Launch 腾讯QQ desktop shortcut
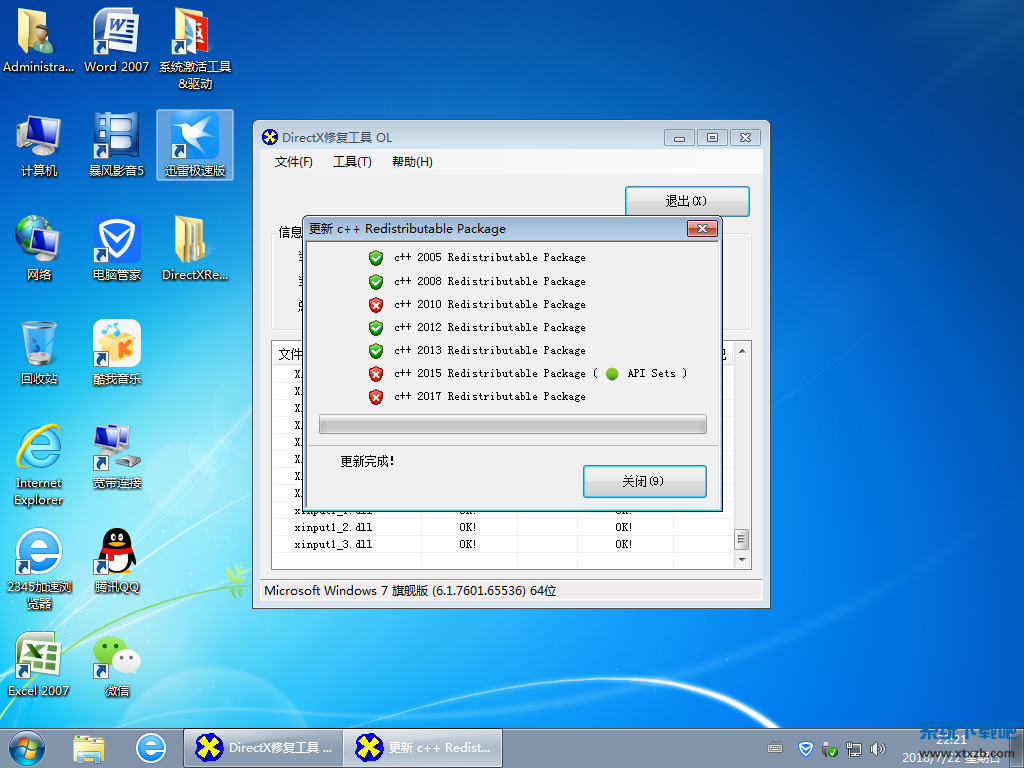Screen dimensions: 1024x768 click(x=116, y=560)
